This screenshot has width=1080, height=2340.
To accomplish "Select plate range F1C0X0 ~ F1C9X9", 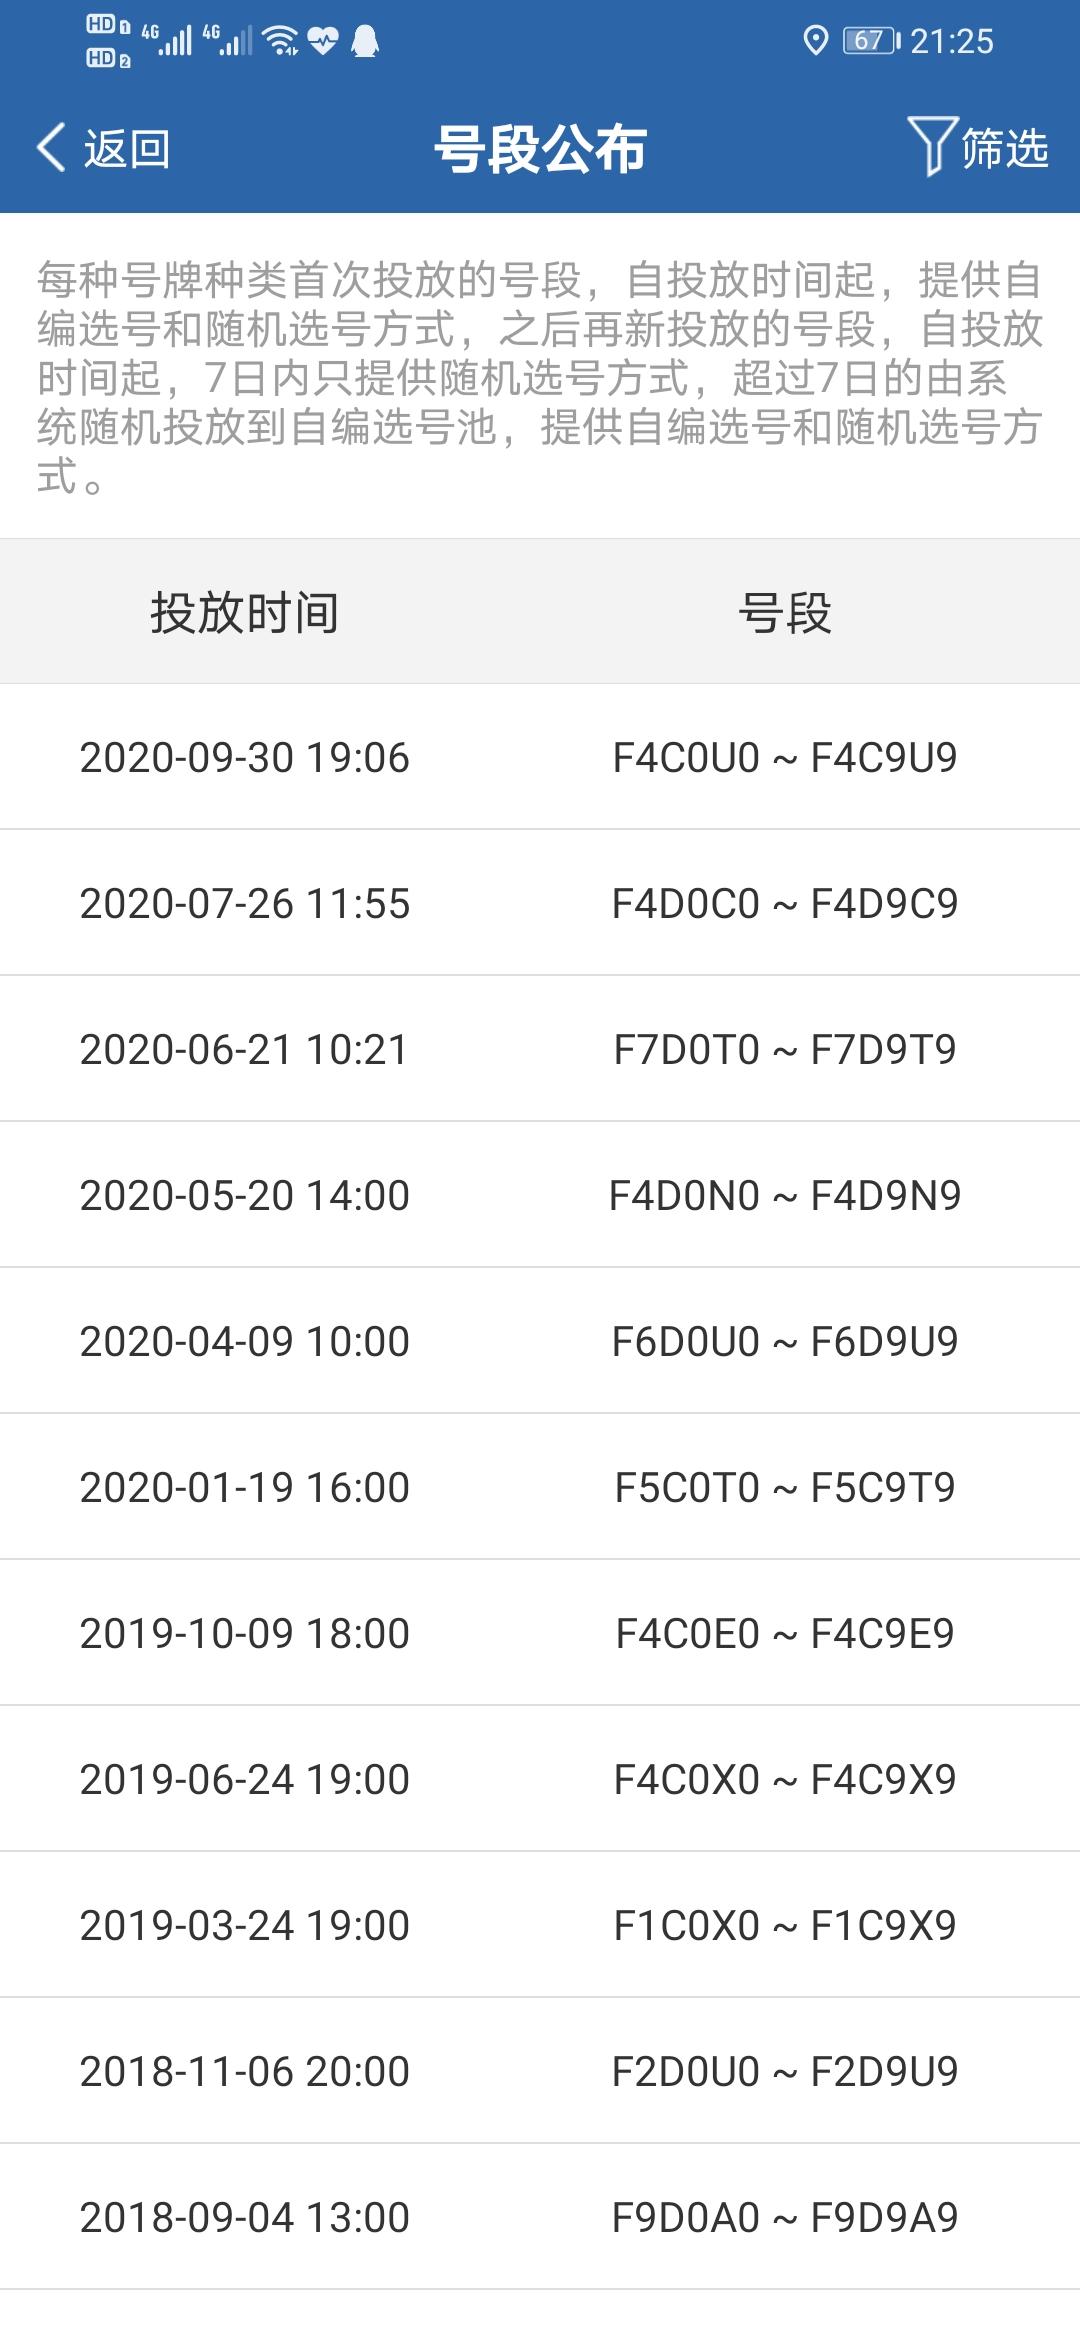I will 785,1925.
